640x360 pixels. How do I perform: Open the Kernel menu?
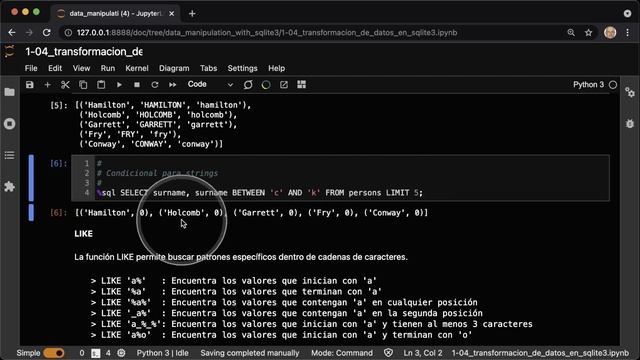point(137,68)
